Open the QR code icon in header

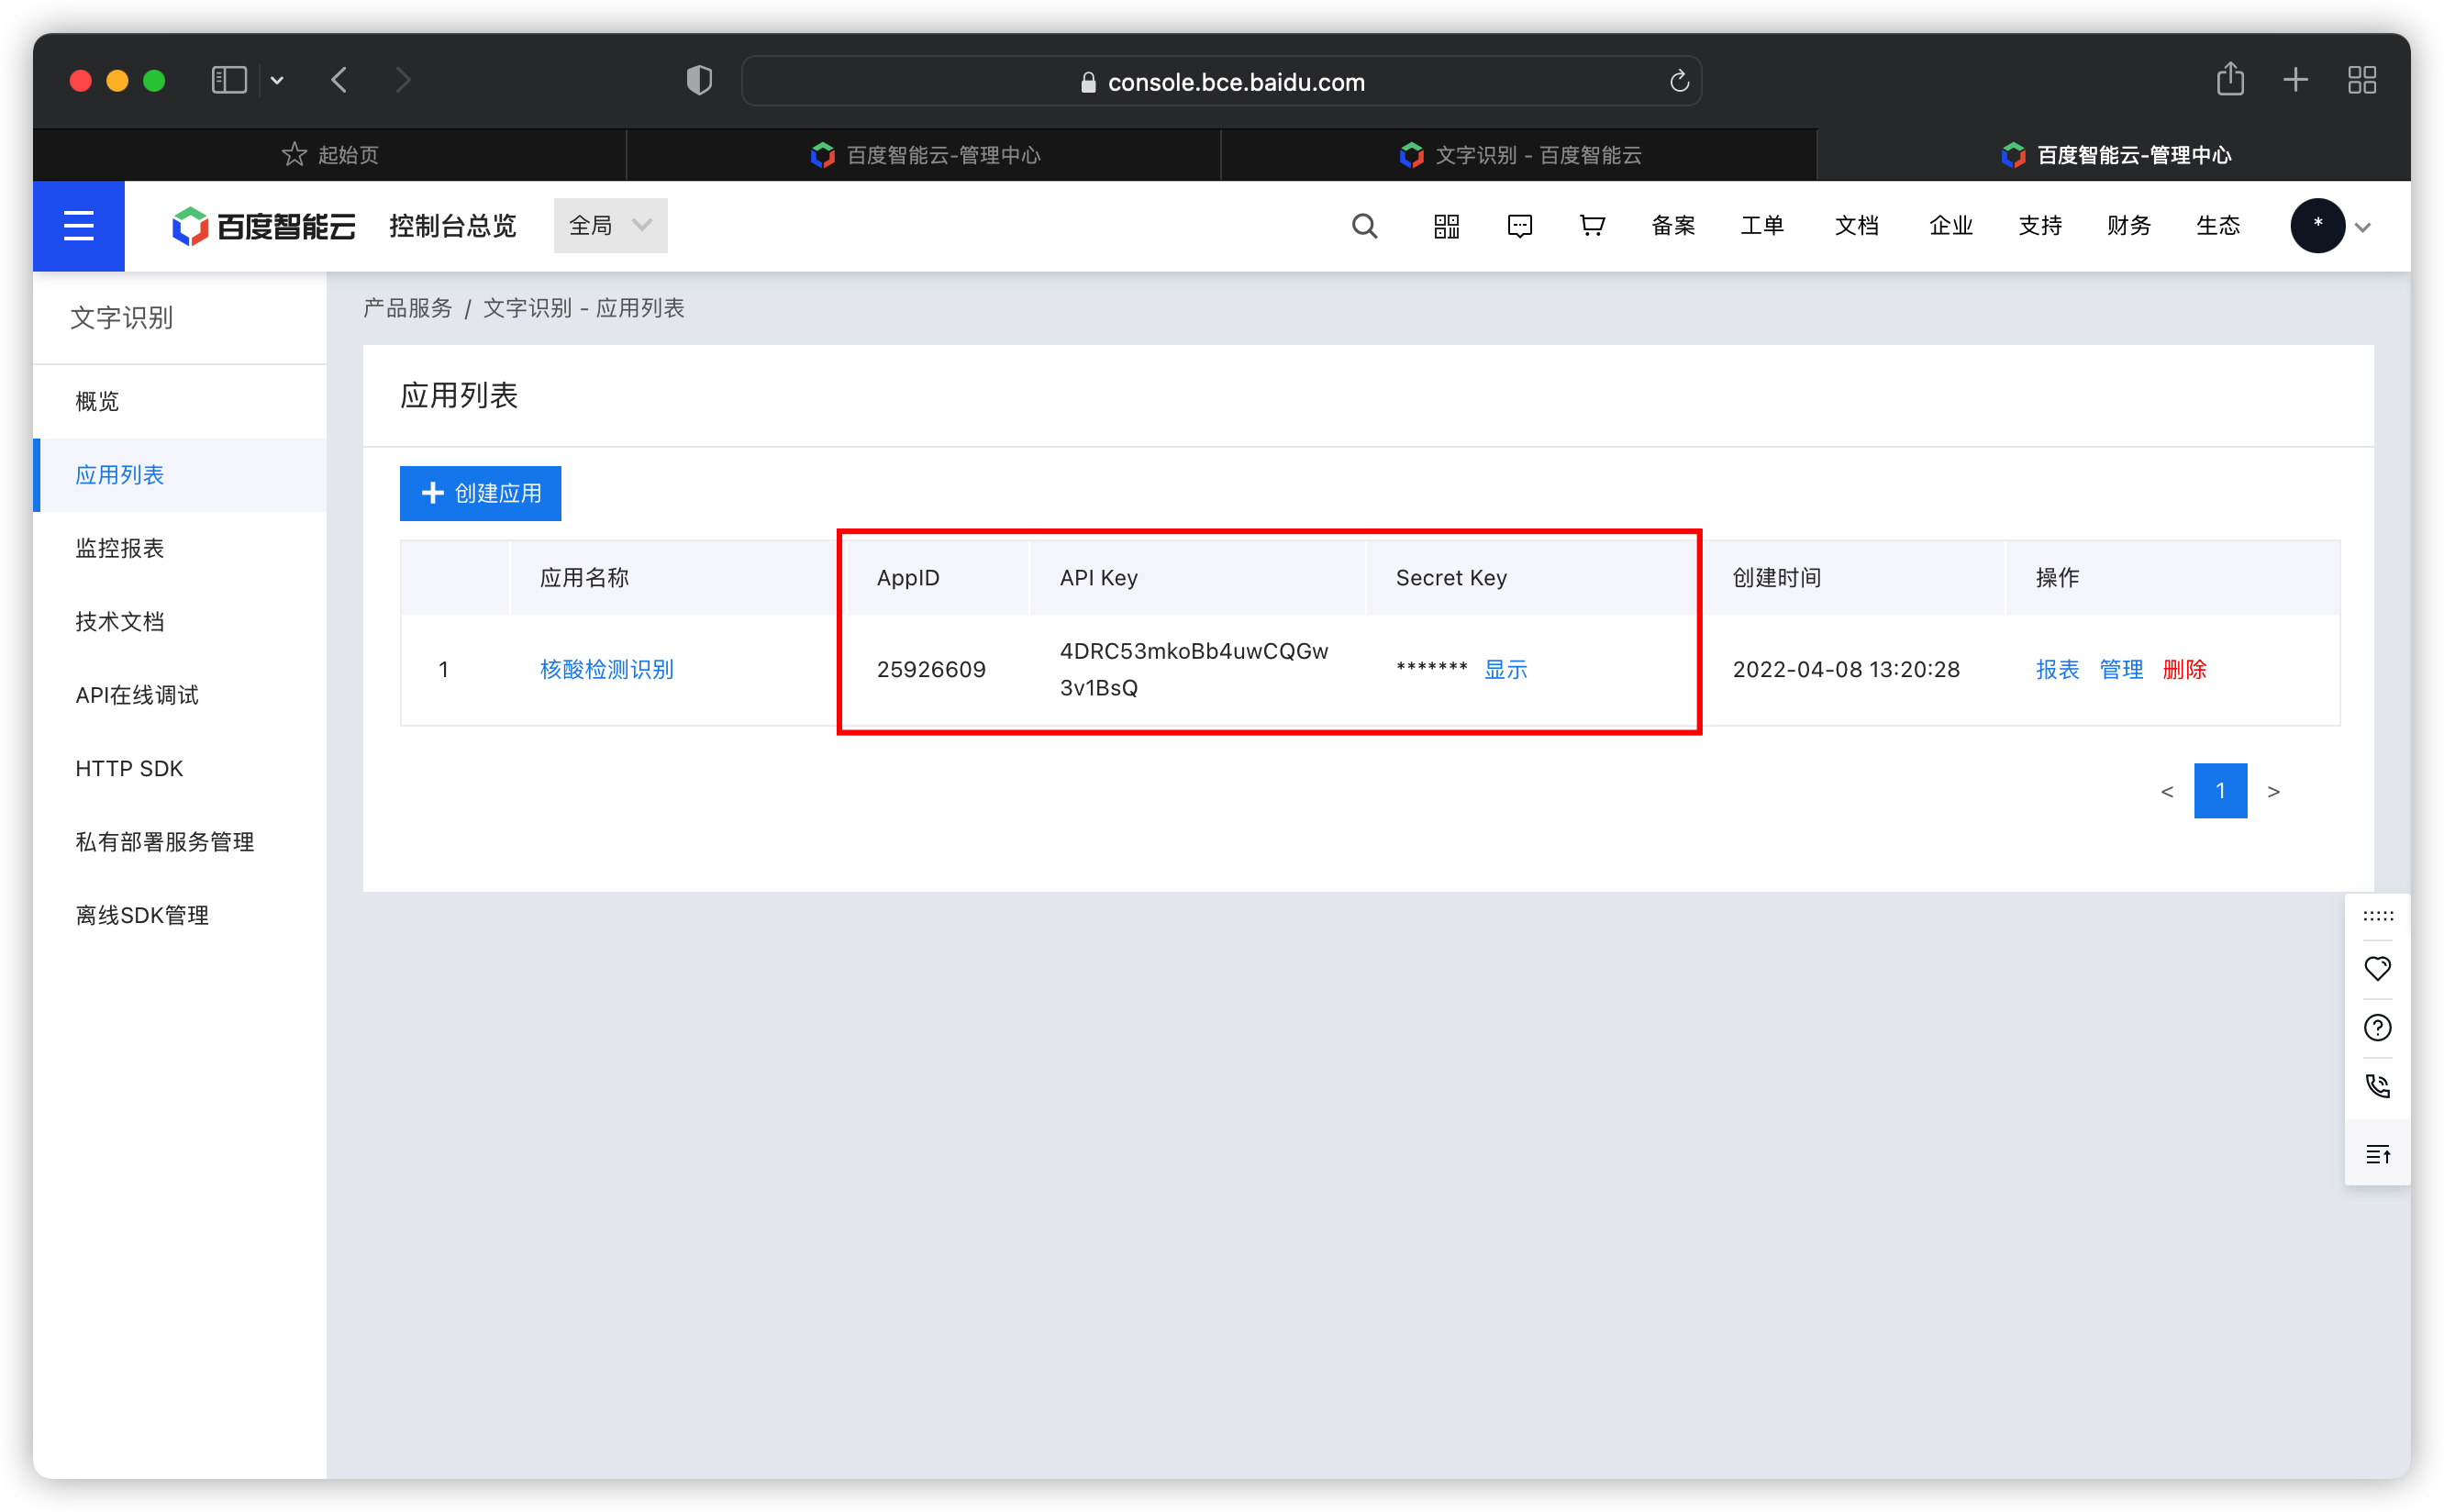[x=1446, y=226]
